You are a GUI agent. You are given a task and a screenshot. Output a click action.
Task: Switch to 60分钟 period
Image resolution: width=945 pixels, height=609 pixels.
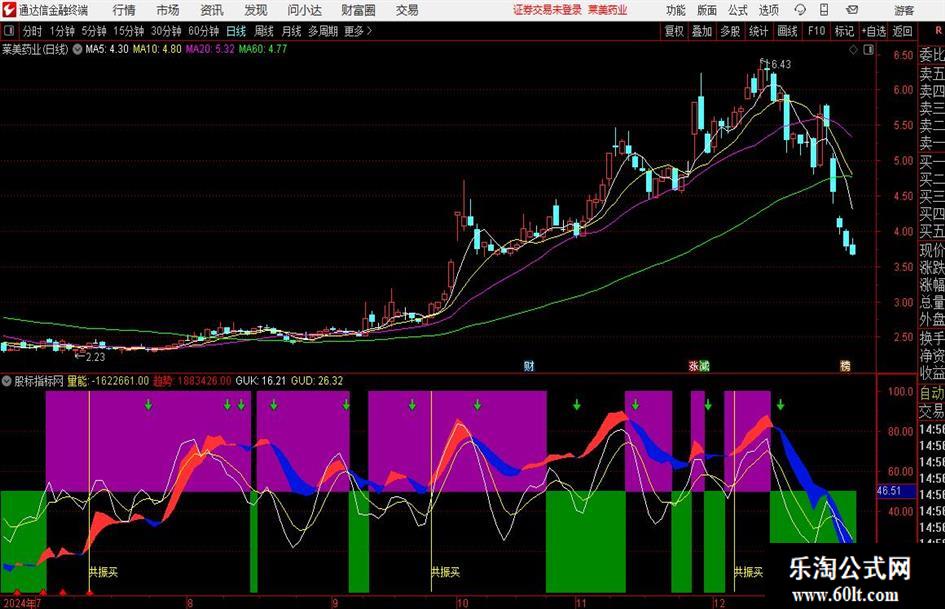point(203,31)
